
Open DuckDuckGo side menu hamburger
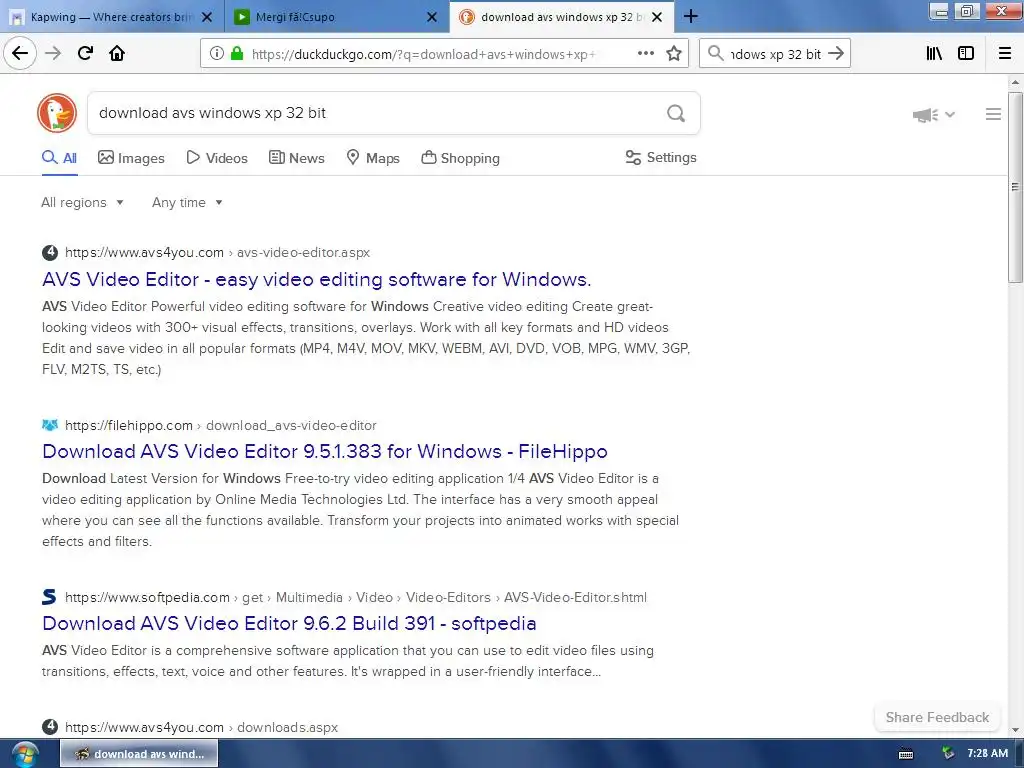(993, 114)
